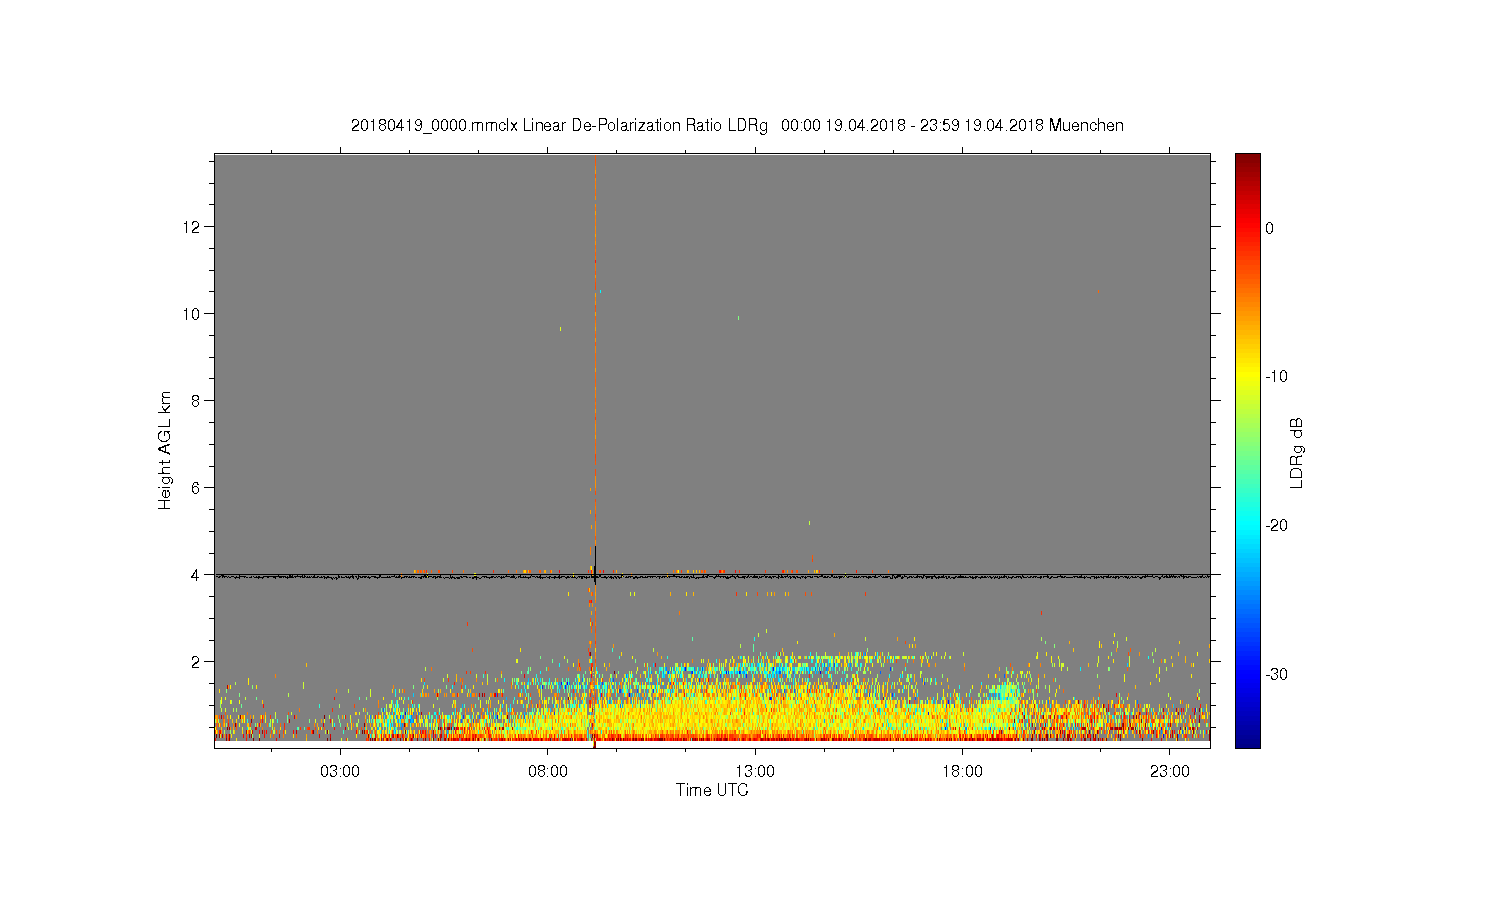Click the 03:00 time tick label
This screenshot has width=1500, height=900.
tap(340, 772)
